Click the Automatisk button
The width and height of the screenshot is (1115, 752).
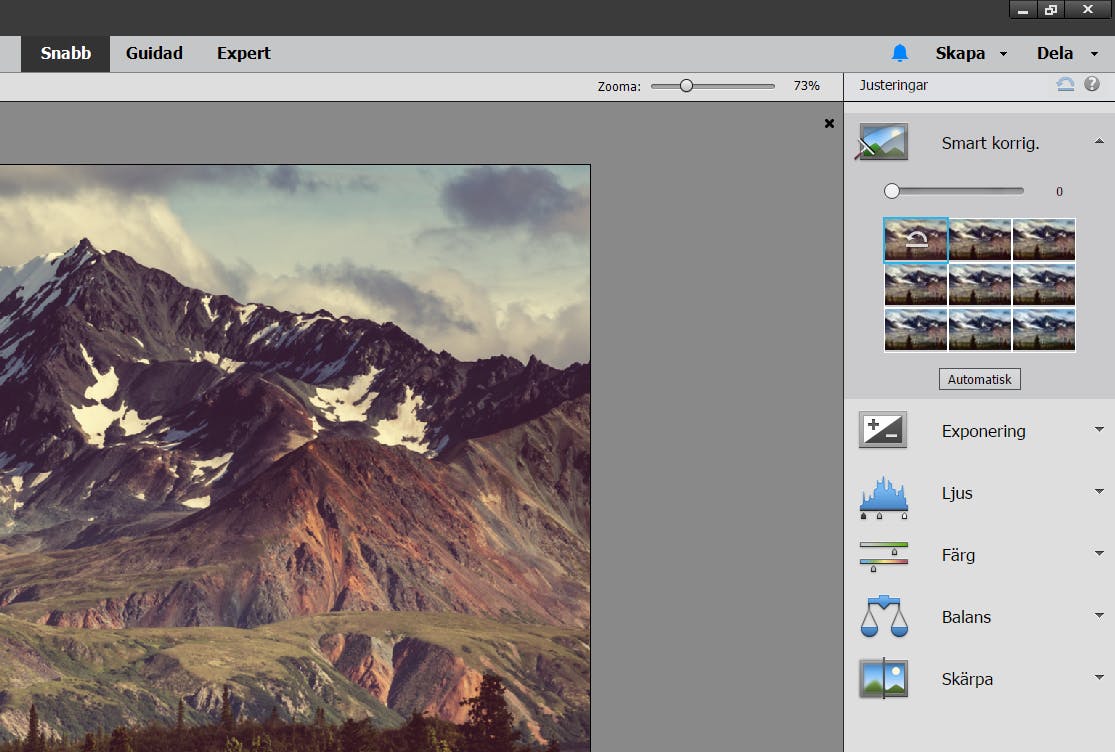pos(979,380)
